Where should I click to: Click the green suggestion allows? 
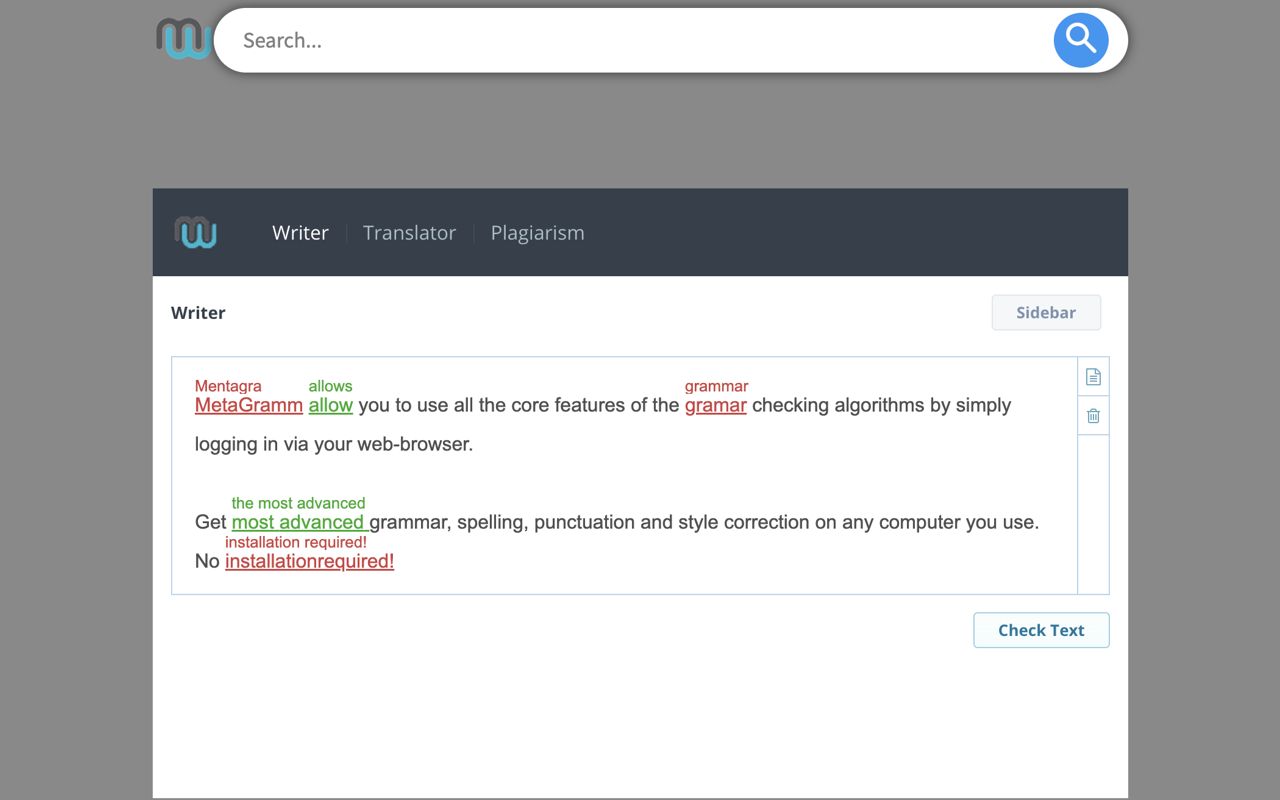[330, 386]
